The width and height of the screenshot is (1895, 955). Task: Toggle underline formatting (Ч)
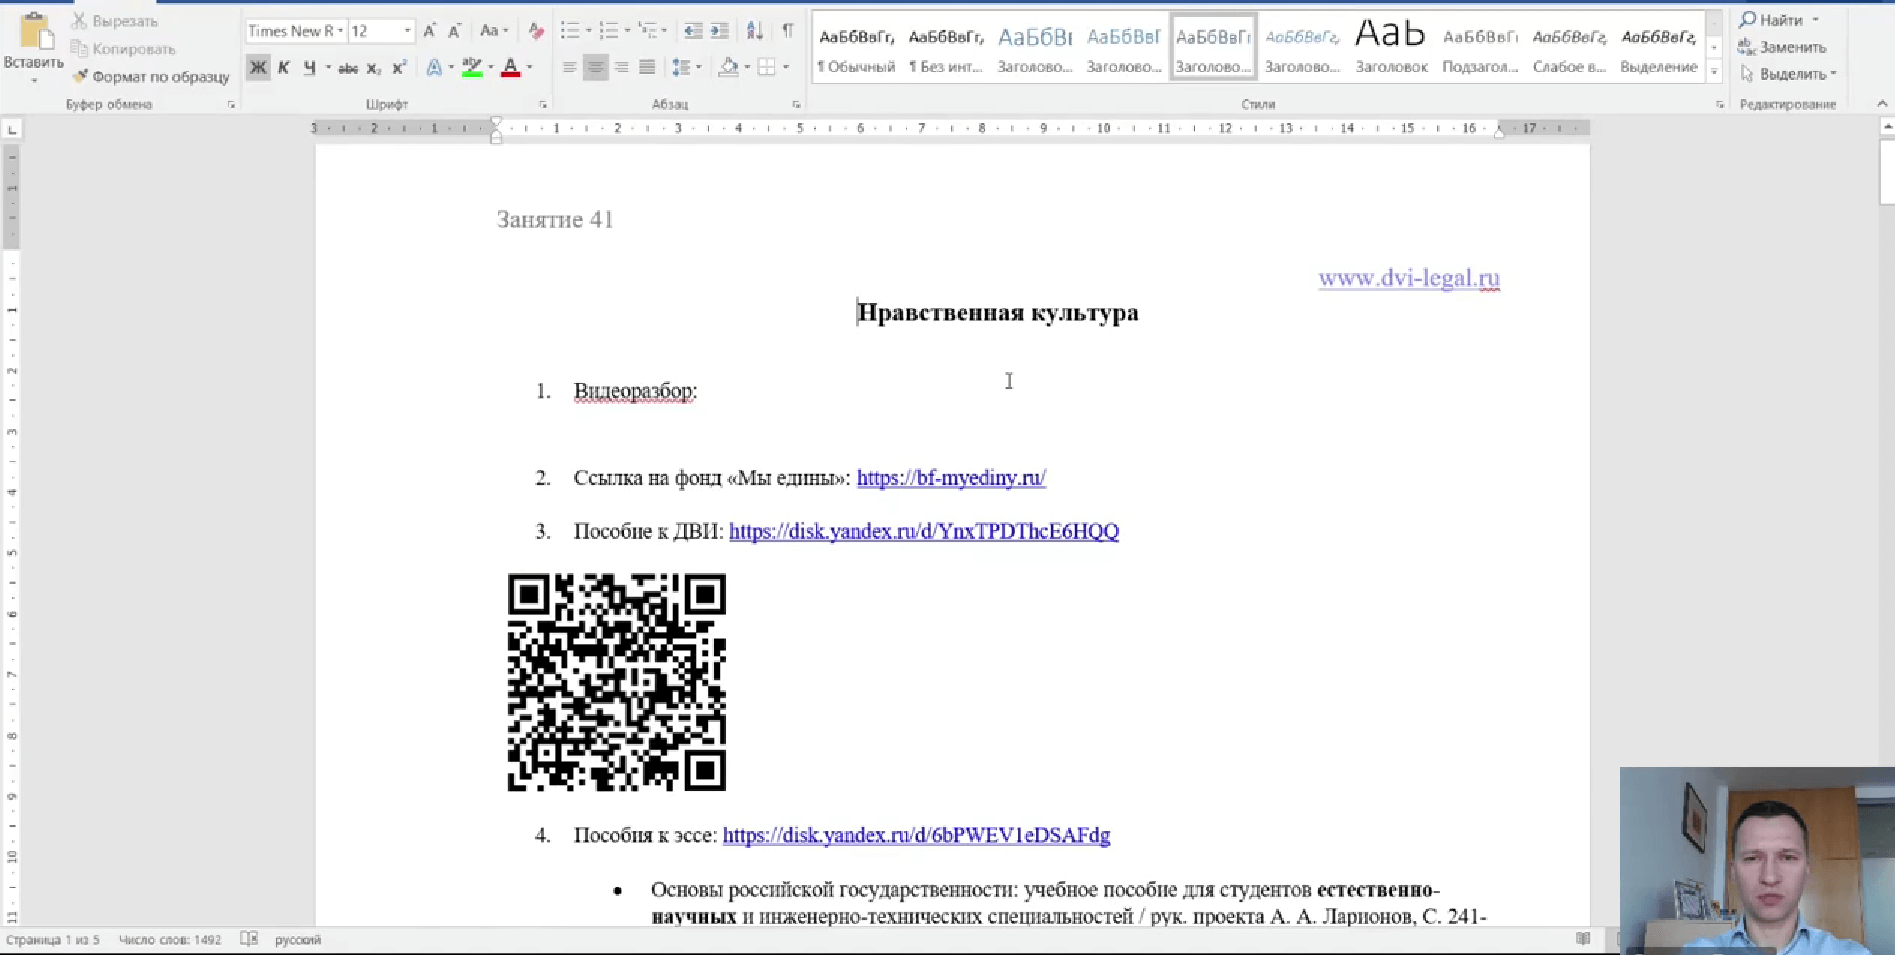coord(310,68)
